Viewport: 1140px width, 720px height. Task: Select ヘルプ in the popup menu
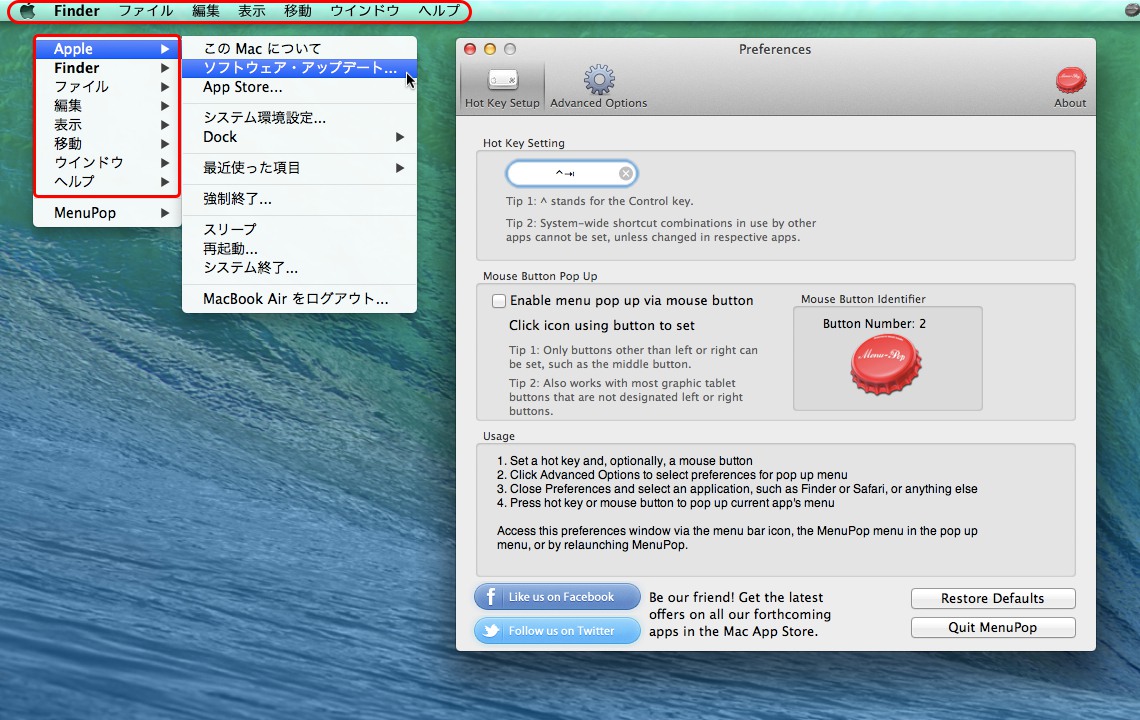pyautogui.click(x=107, y=181)
